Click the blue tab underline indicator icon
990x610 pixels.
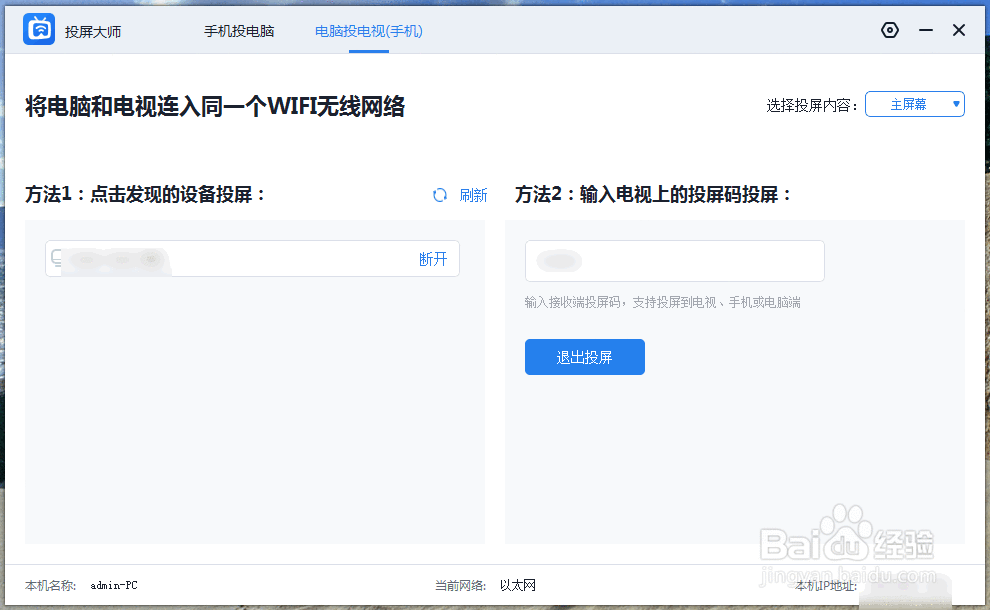click(369, 50)
